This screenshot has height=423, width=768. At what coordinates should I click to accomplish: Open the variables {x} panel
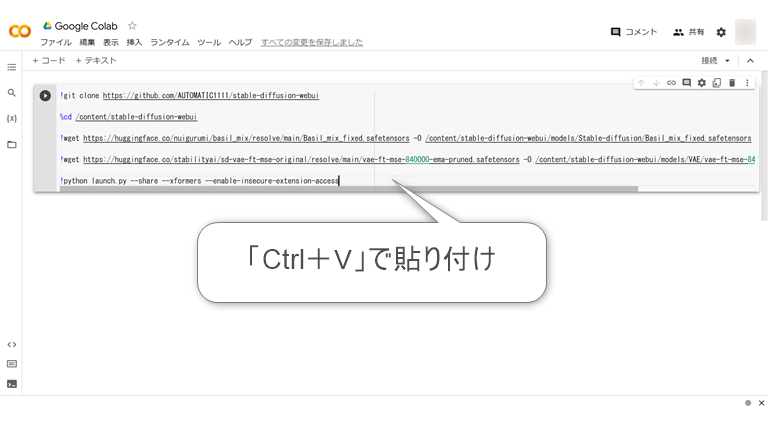(x=12, y=118)
